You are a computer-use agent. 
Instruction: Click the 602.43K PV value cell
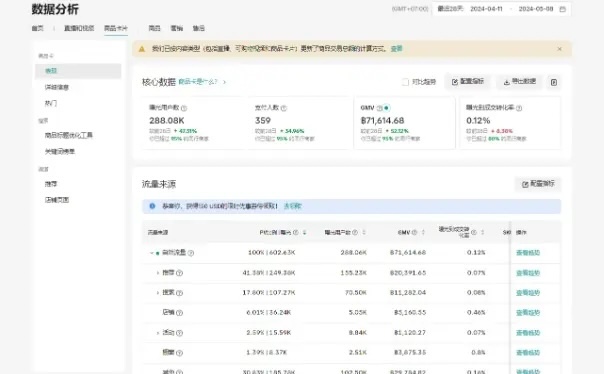[x=283, y=253]
